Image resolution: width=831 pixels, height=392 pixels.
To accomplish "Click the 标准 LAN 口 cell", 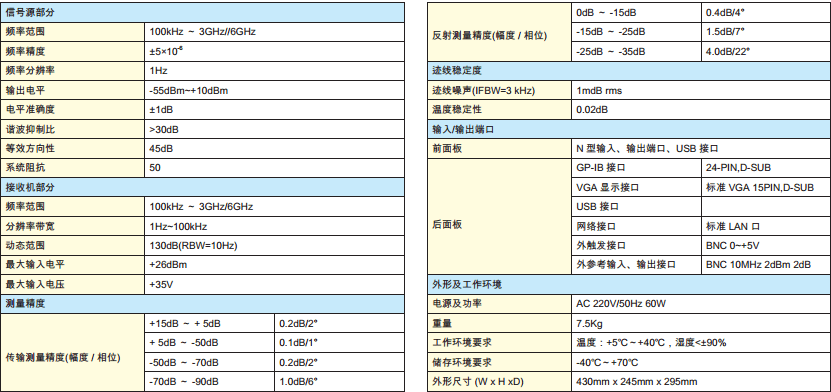I will [x=765, y=226].
